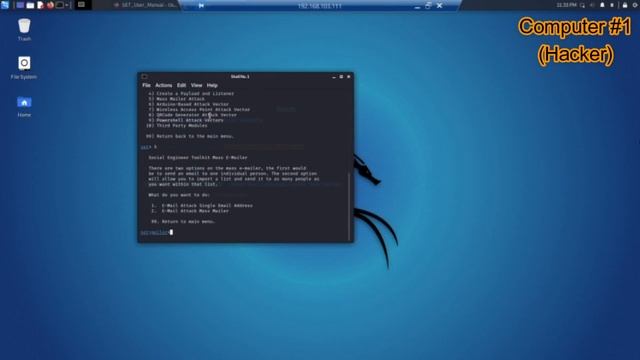The height and width of the screenshot is (360, 640).
Task: Open the Trash desktop icon
Action: click(24, 30)
